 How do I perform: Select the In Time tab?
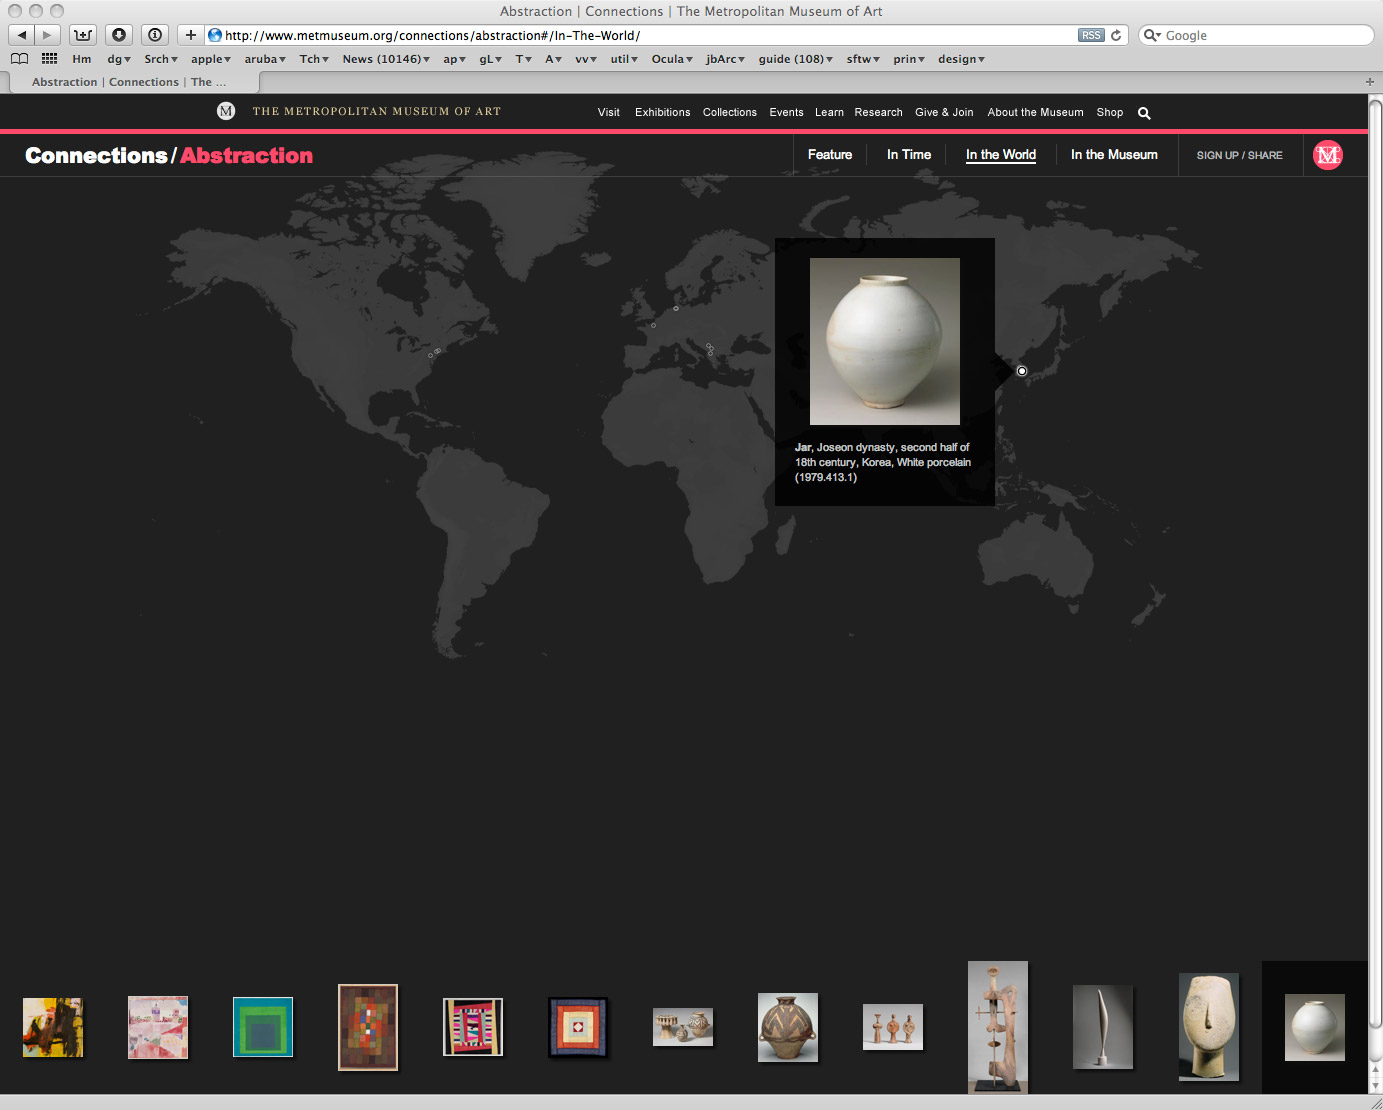tap(909, 155)
